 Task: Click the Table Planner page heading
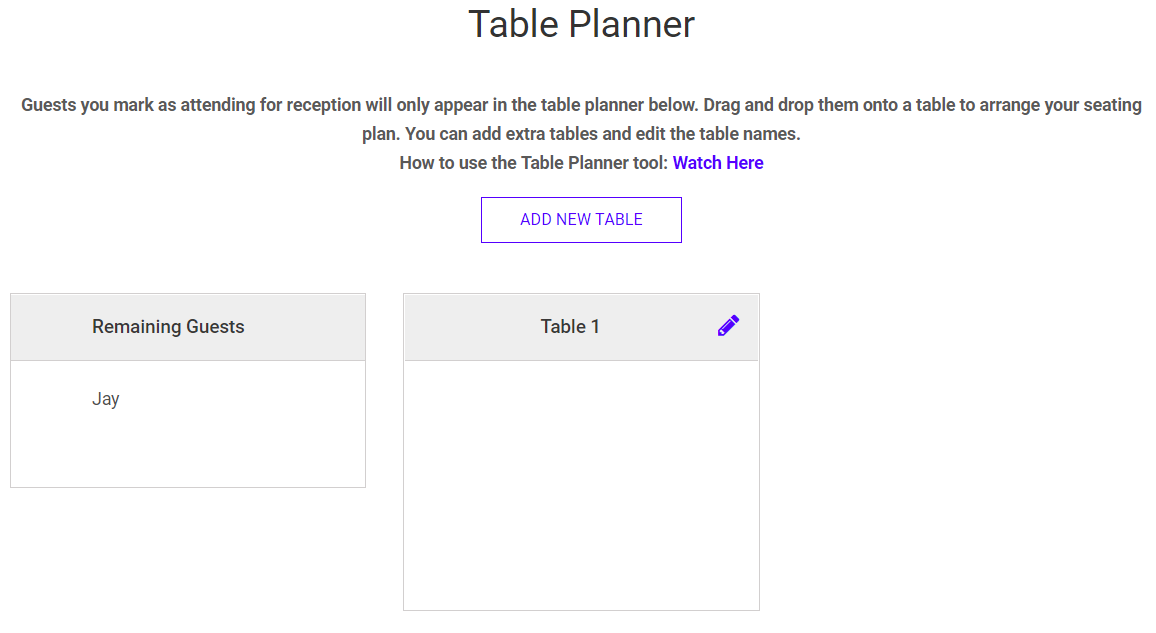click(x=581, y=24)
